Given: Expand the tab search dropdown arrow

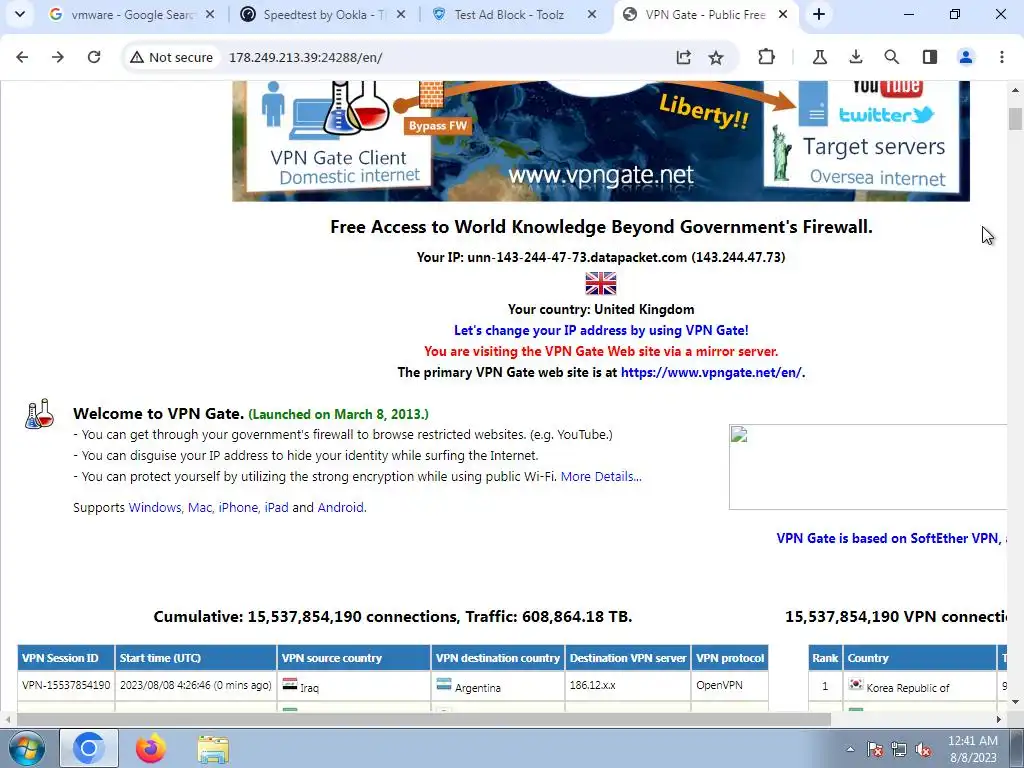Looking at the screenshot, I should 20,14.
